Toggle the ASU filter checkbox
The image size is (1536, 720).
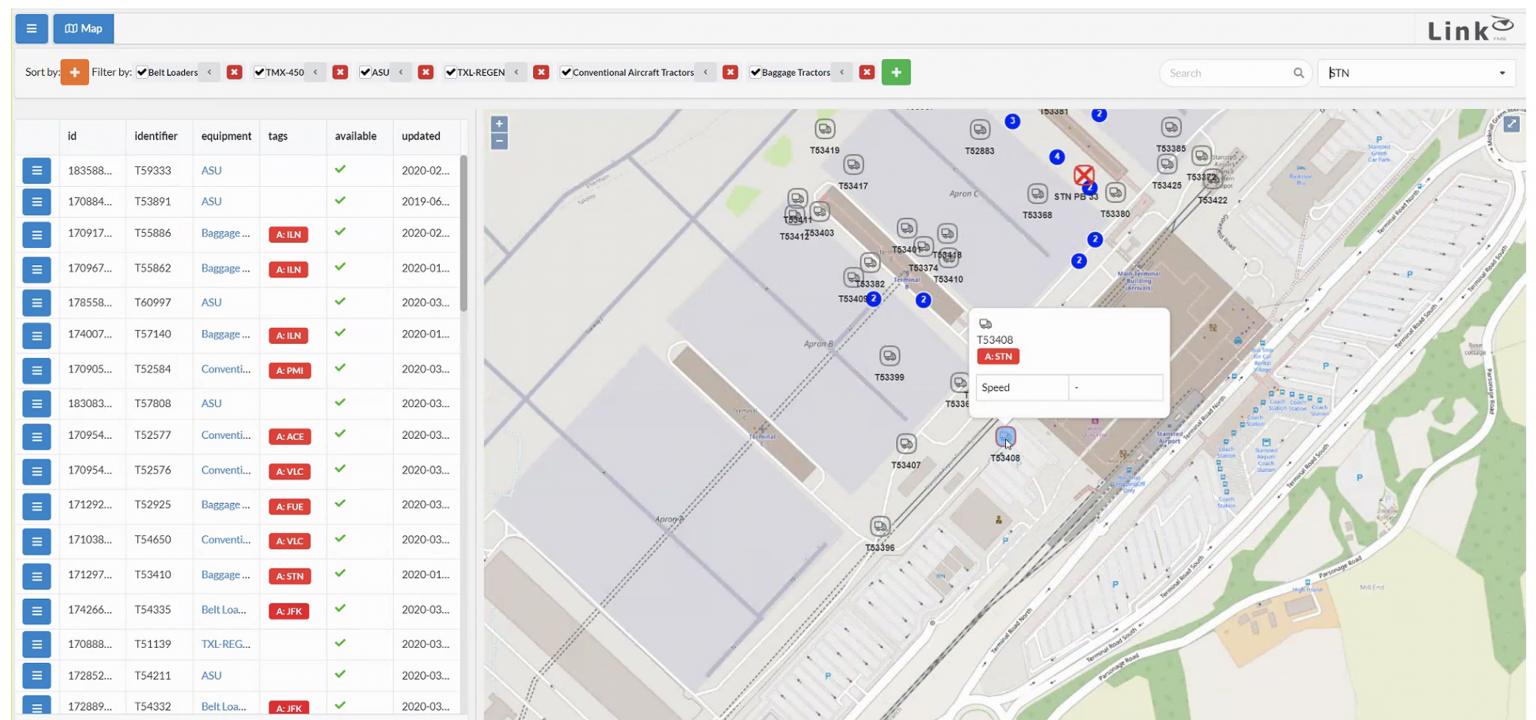point(365,72)
